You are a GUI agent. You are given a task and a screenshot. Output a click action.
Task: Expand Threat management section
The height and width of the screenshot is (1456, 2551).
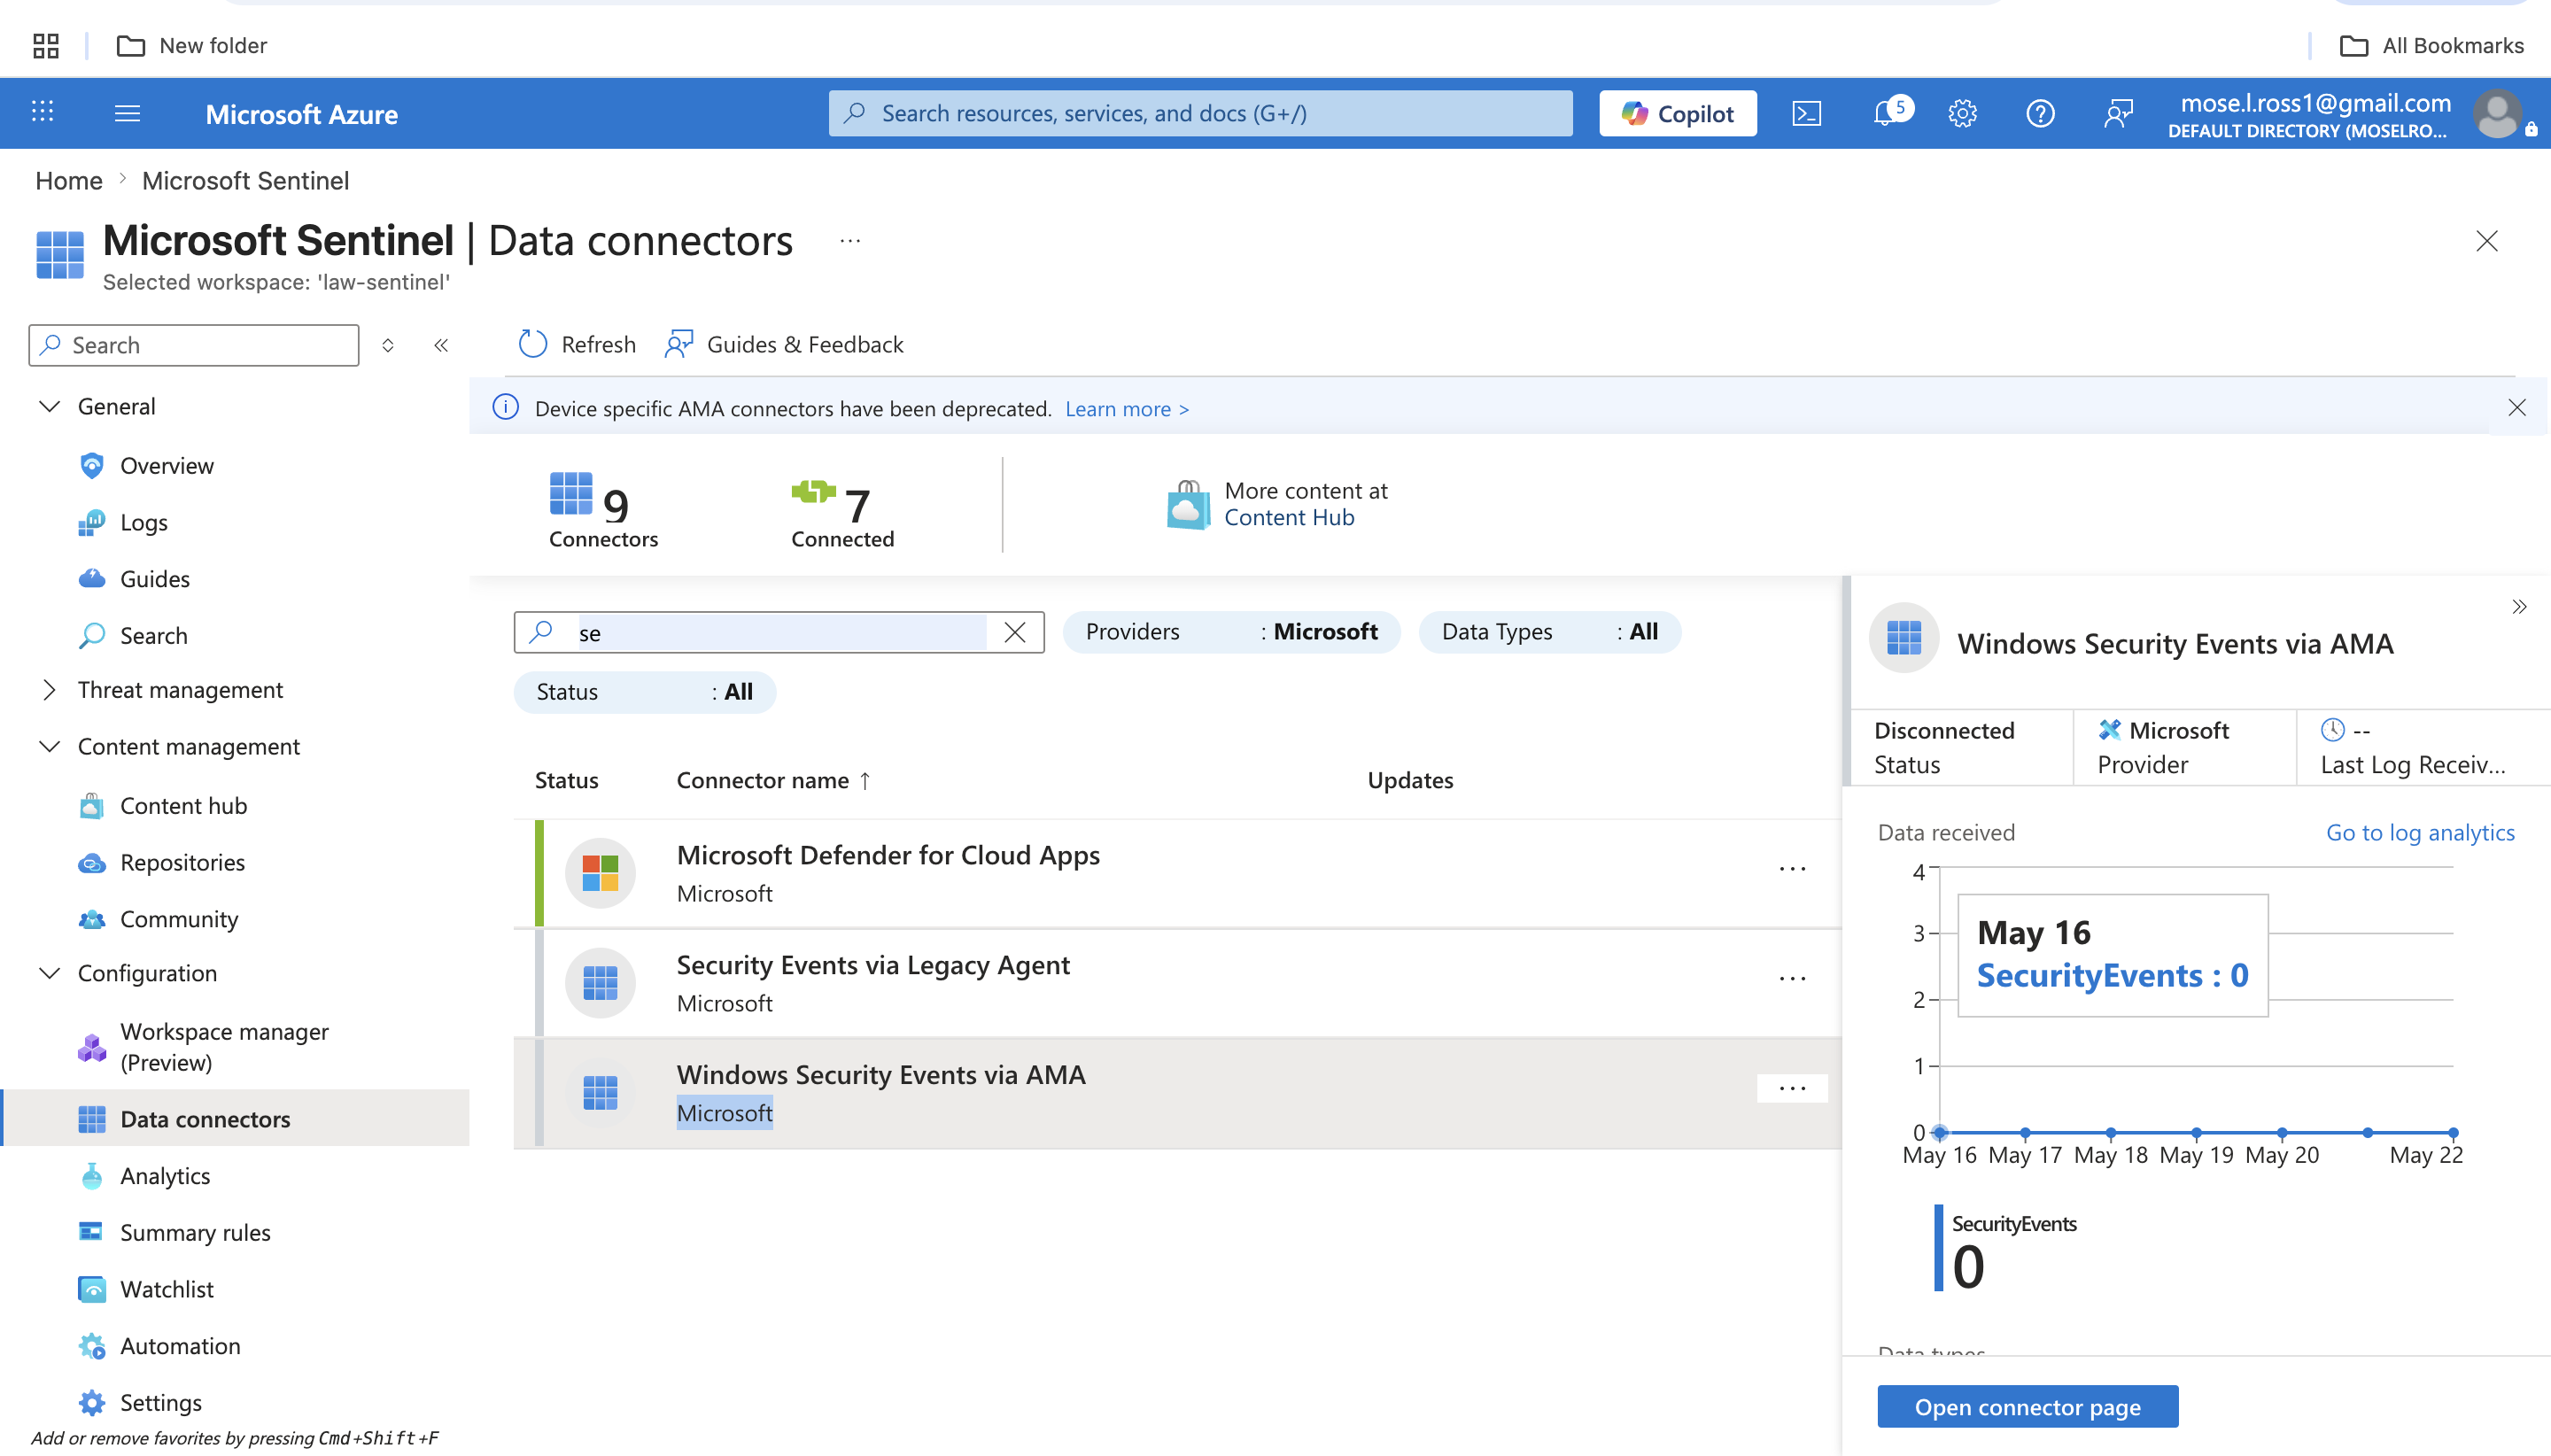coord(49,690)
